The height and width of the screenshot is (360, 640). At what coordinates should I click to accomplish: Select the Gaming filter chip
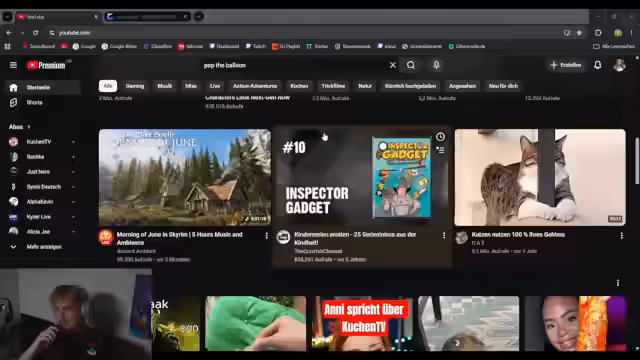click(135, 86)
